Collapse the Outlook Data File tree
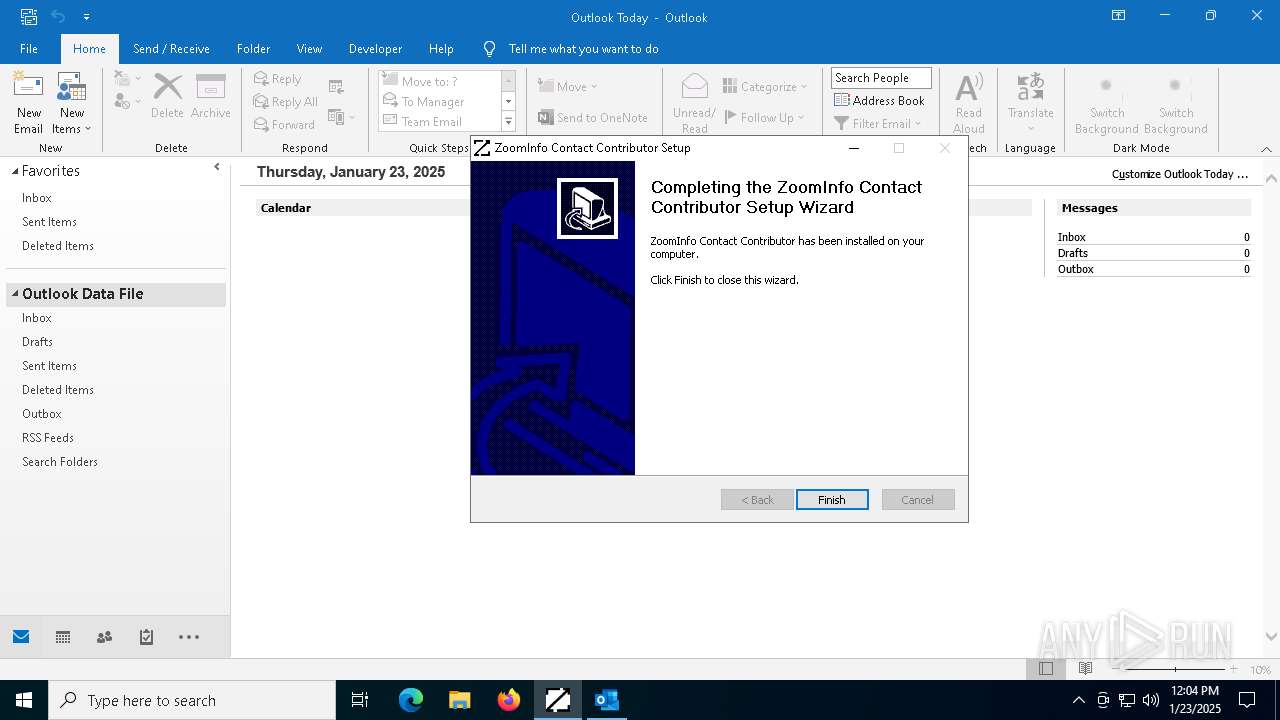Viewport: 1280px width, 720px height. (x=15, y=294)
